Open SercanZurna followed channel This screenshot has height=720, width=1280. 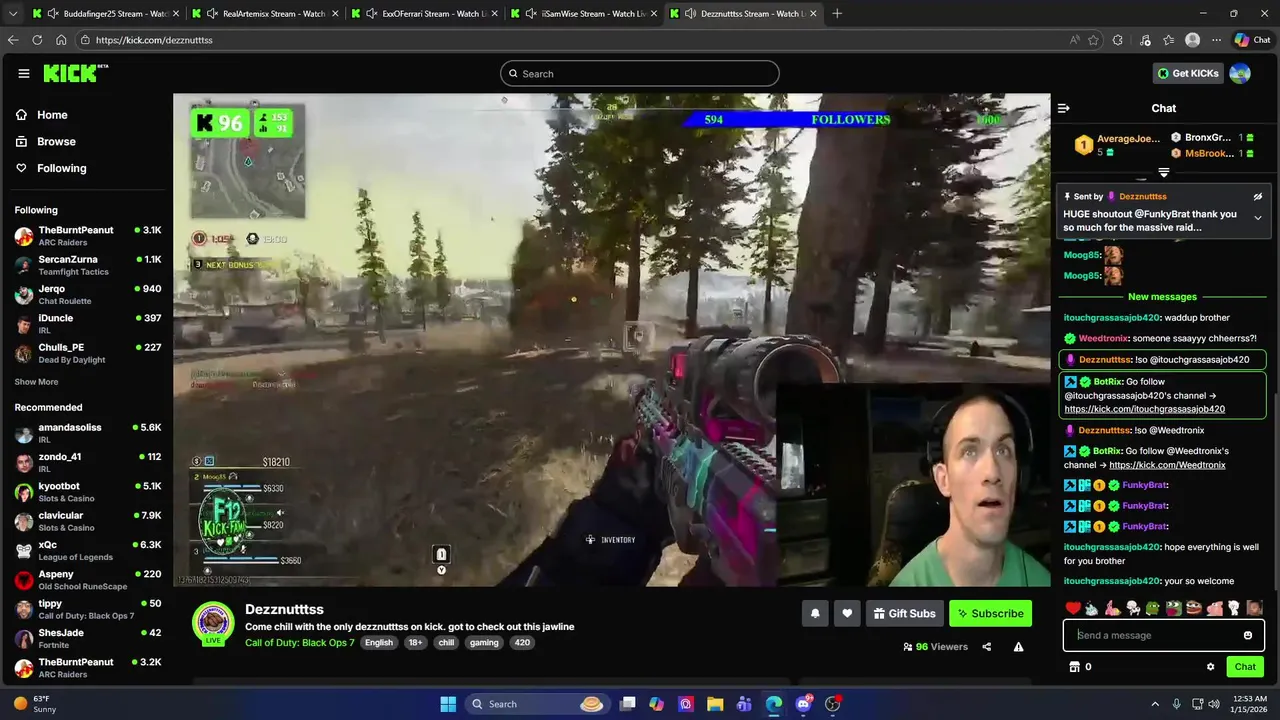[88, 265]
